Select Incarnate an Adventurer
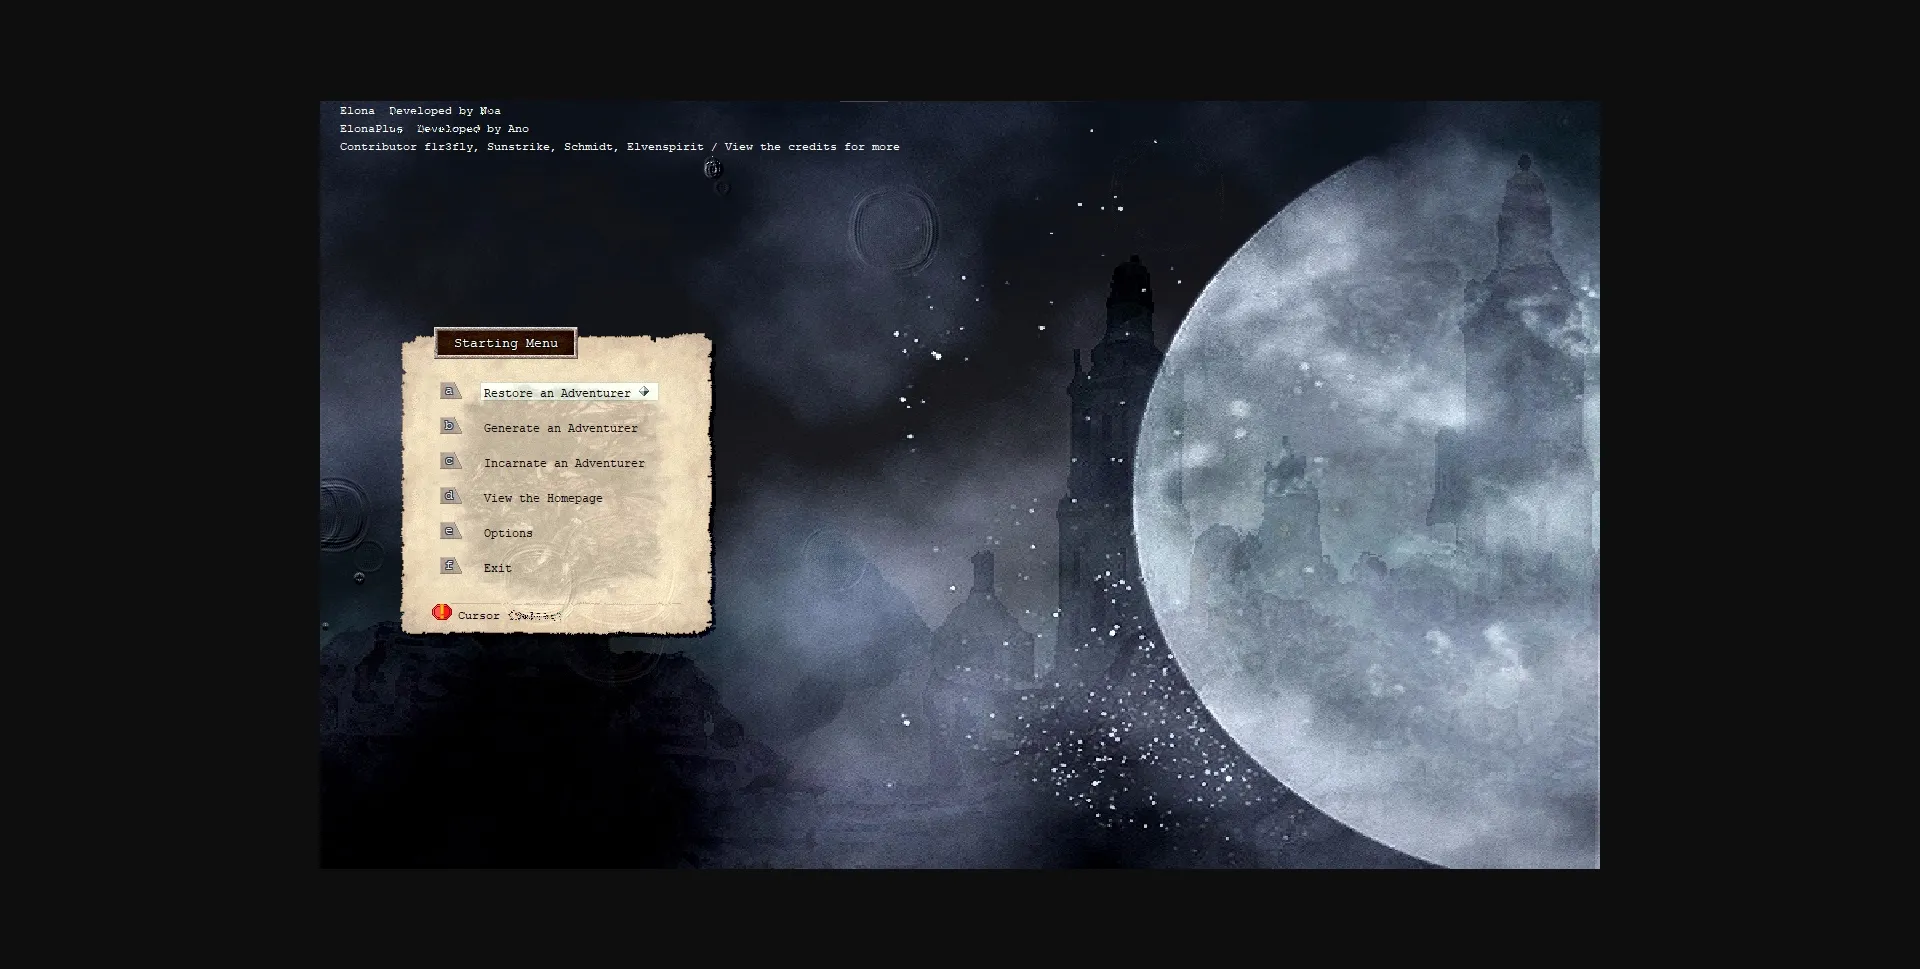This screenshot has width=1920, height=969. click(x=564, y=463)
